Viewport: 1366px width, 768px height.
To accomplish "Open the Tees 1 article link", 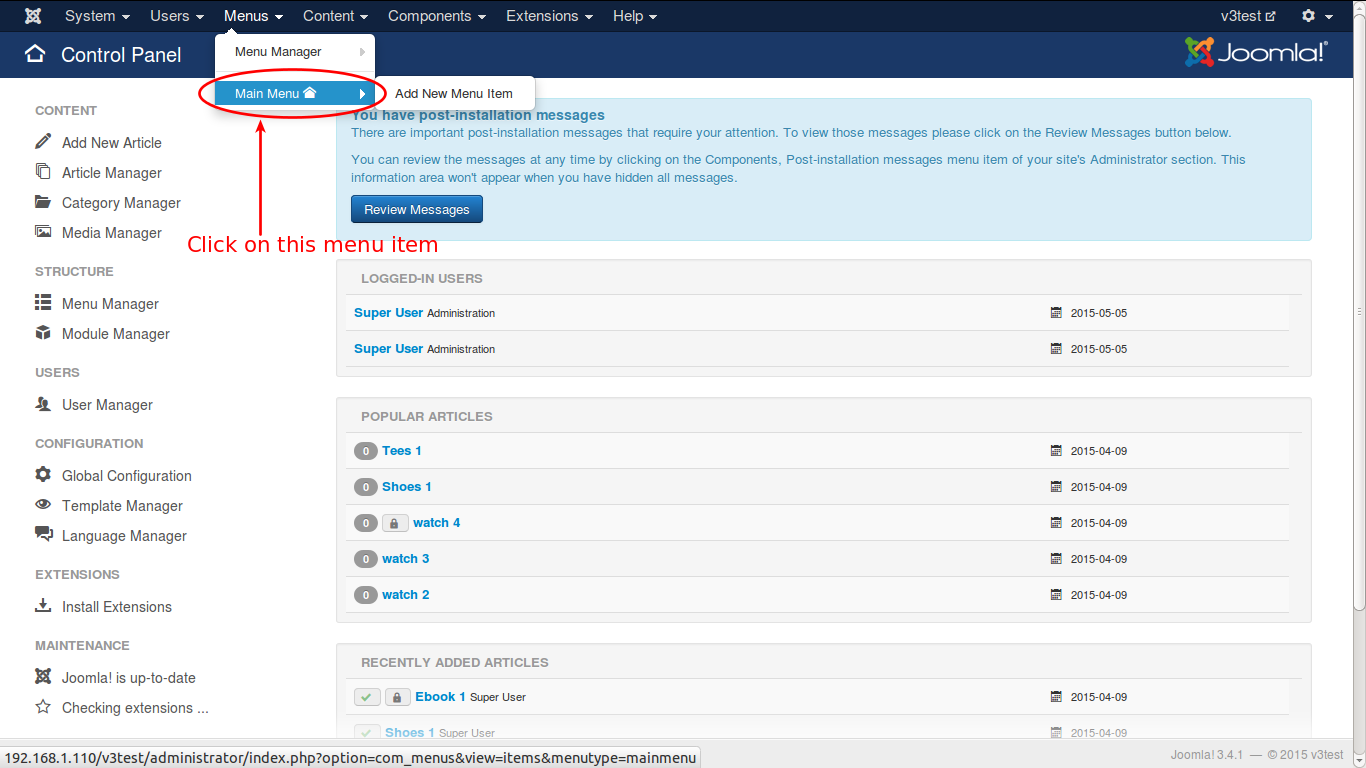I will [401, 451].
